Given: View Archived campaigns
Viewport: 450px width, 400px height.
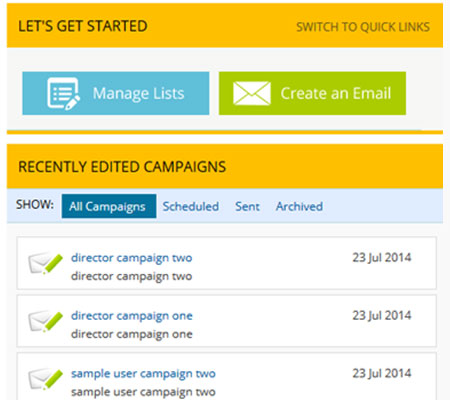Looking at the screenshot, I should (x=299, y=206).
